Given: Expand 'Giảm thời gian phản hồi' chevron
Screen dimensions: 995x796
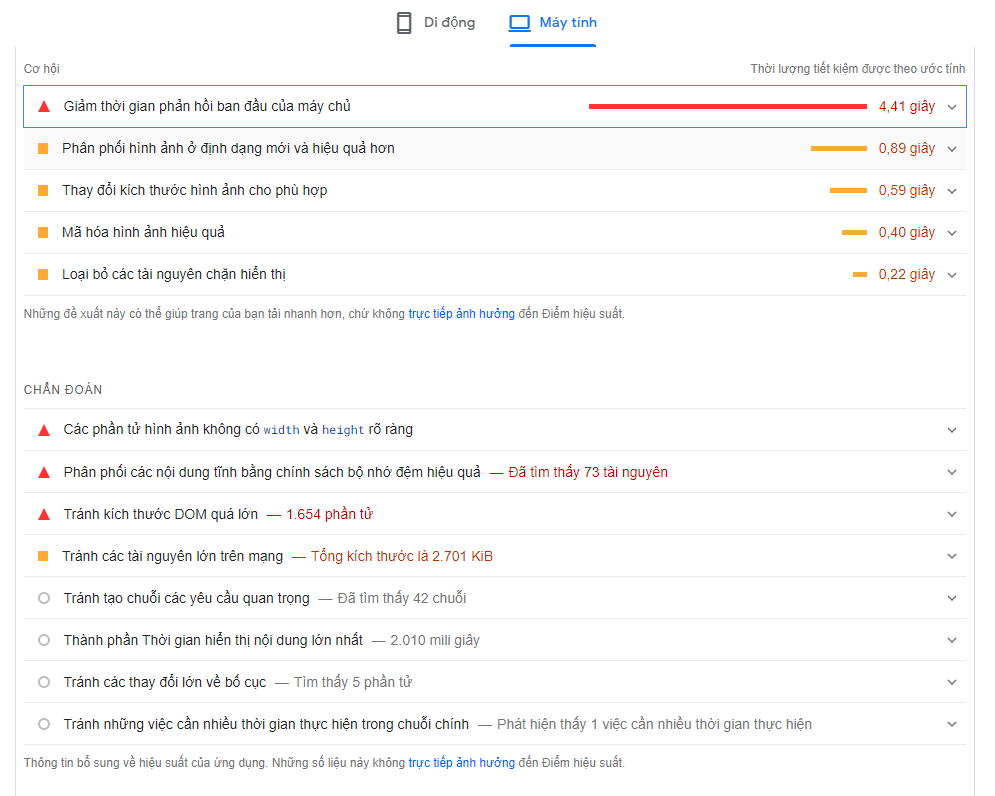Looking at the screenshot, I should pos(951,106).
